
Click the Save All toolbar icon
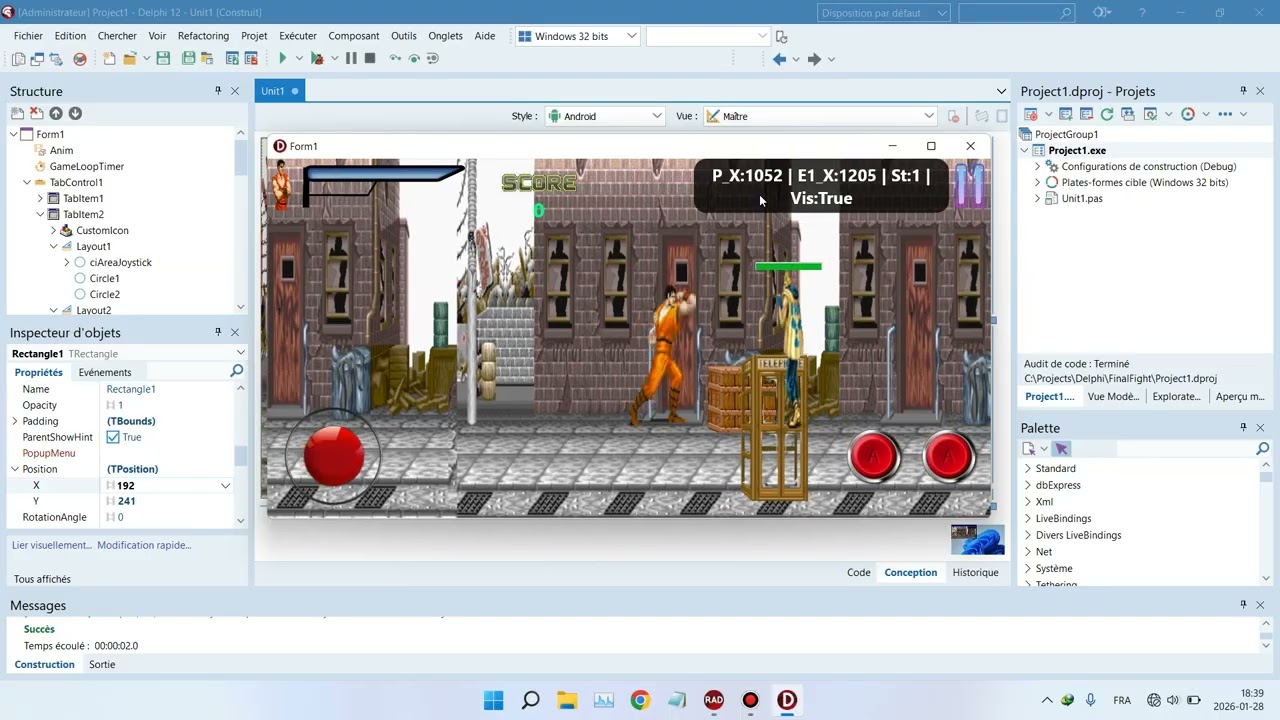(x=188, y=58)
